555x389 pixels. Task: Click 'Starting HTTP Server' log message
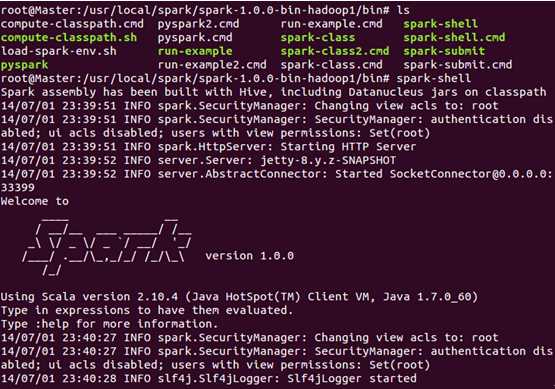pos(348,147)
